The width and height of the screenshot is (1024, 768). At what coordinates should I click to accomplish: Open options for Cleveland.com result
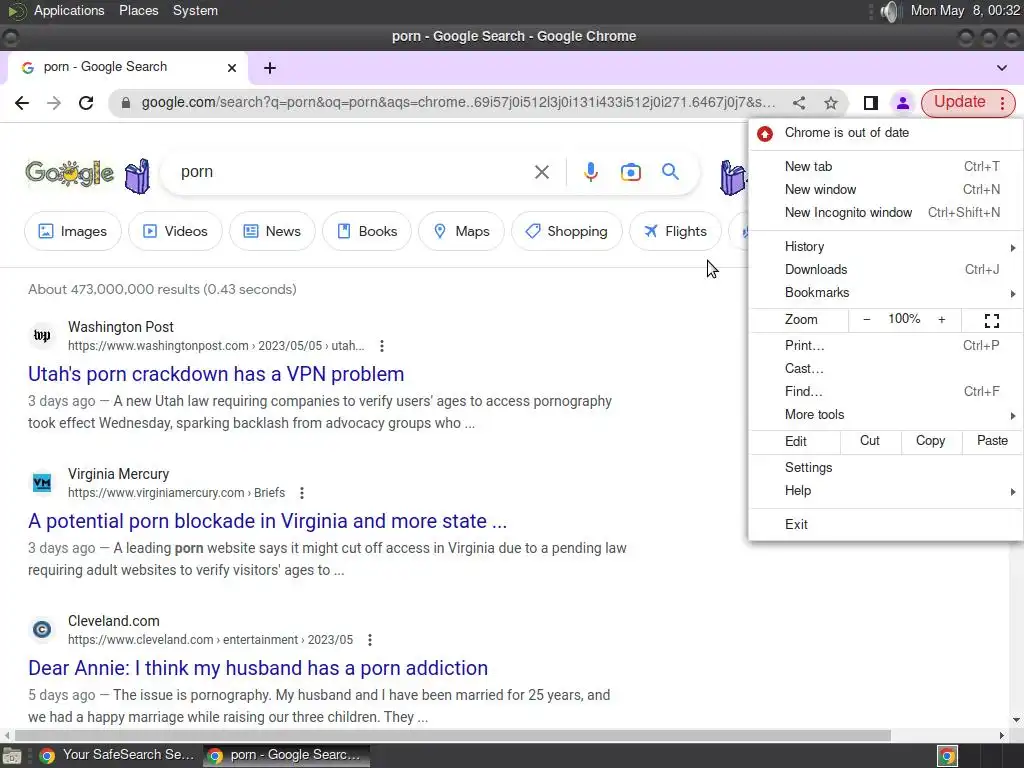pyautogui.click(x=370, y=639)
